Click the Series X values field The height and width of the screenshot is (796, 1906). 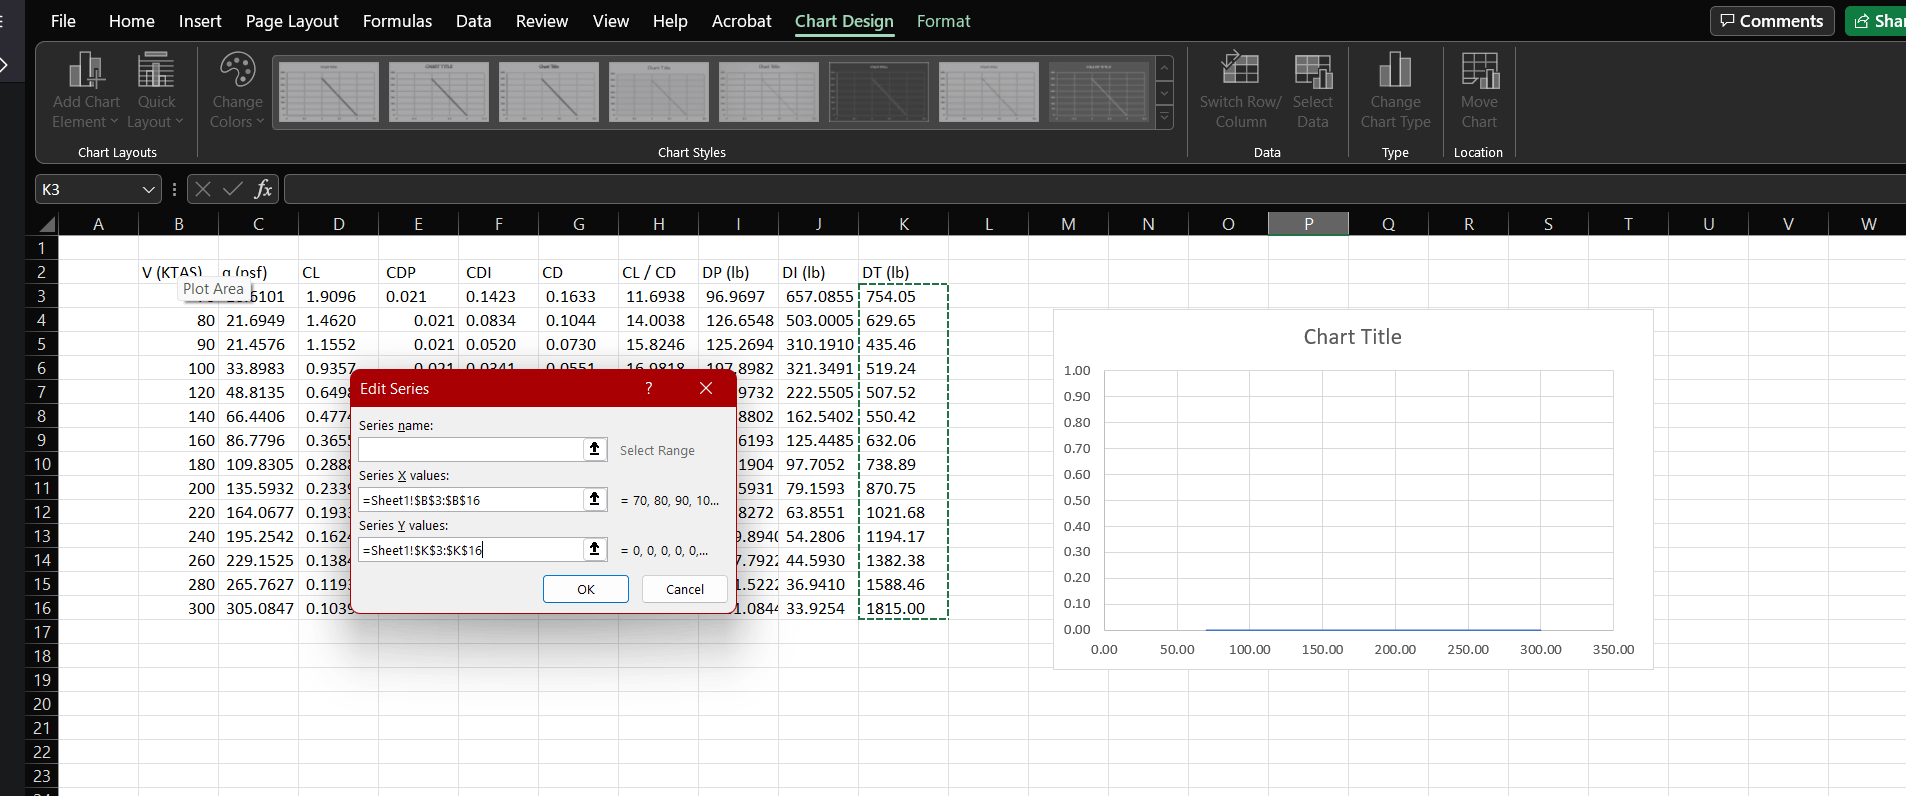click(x=471, y=499)
